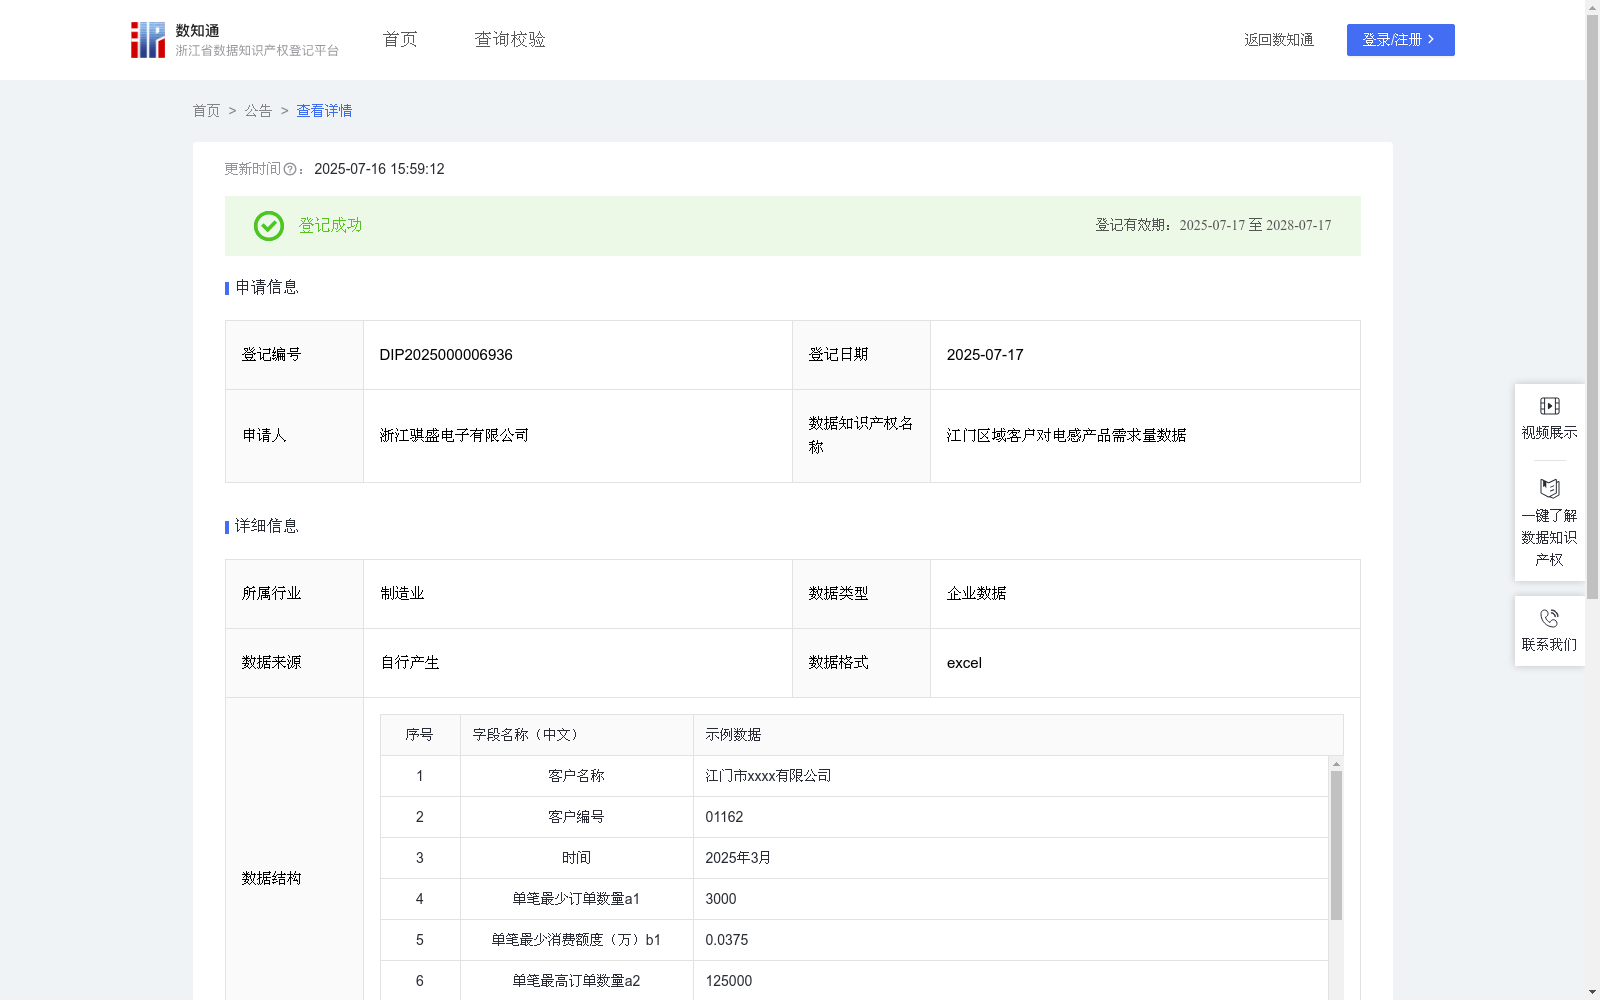Click the page scrollbar up arrow
The width and height of the screenshot is (1600, 1000).
[1592, 7]
